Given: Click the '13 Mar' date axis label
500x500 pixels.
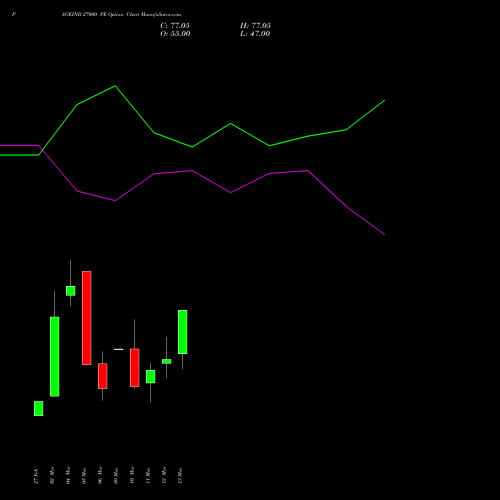Looking at the screenshot, I should (180, 476).
